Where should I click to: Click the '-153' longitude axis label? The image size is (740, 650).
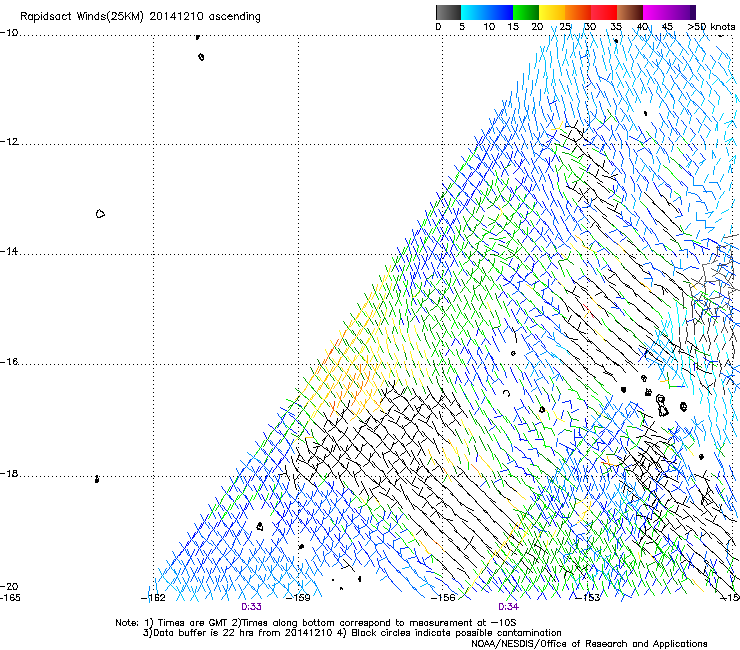pos(587,598)
